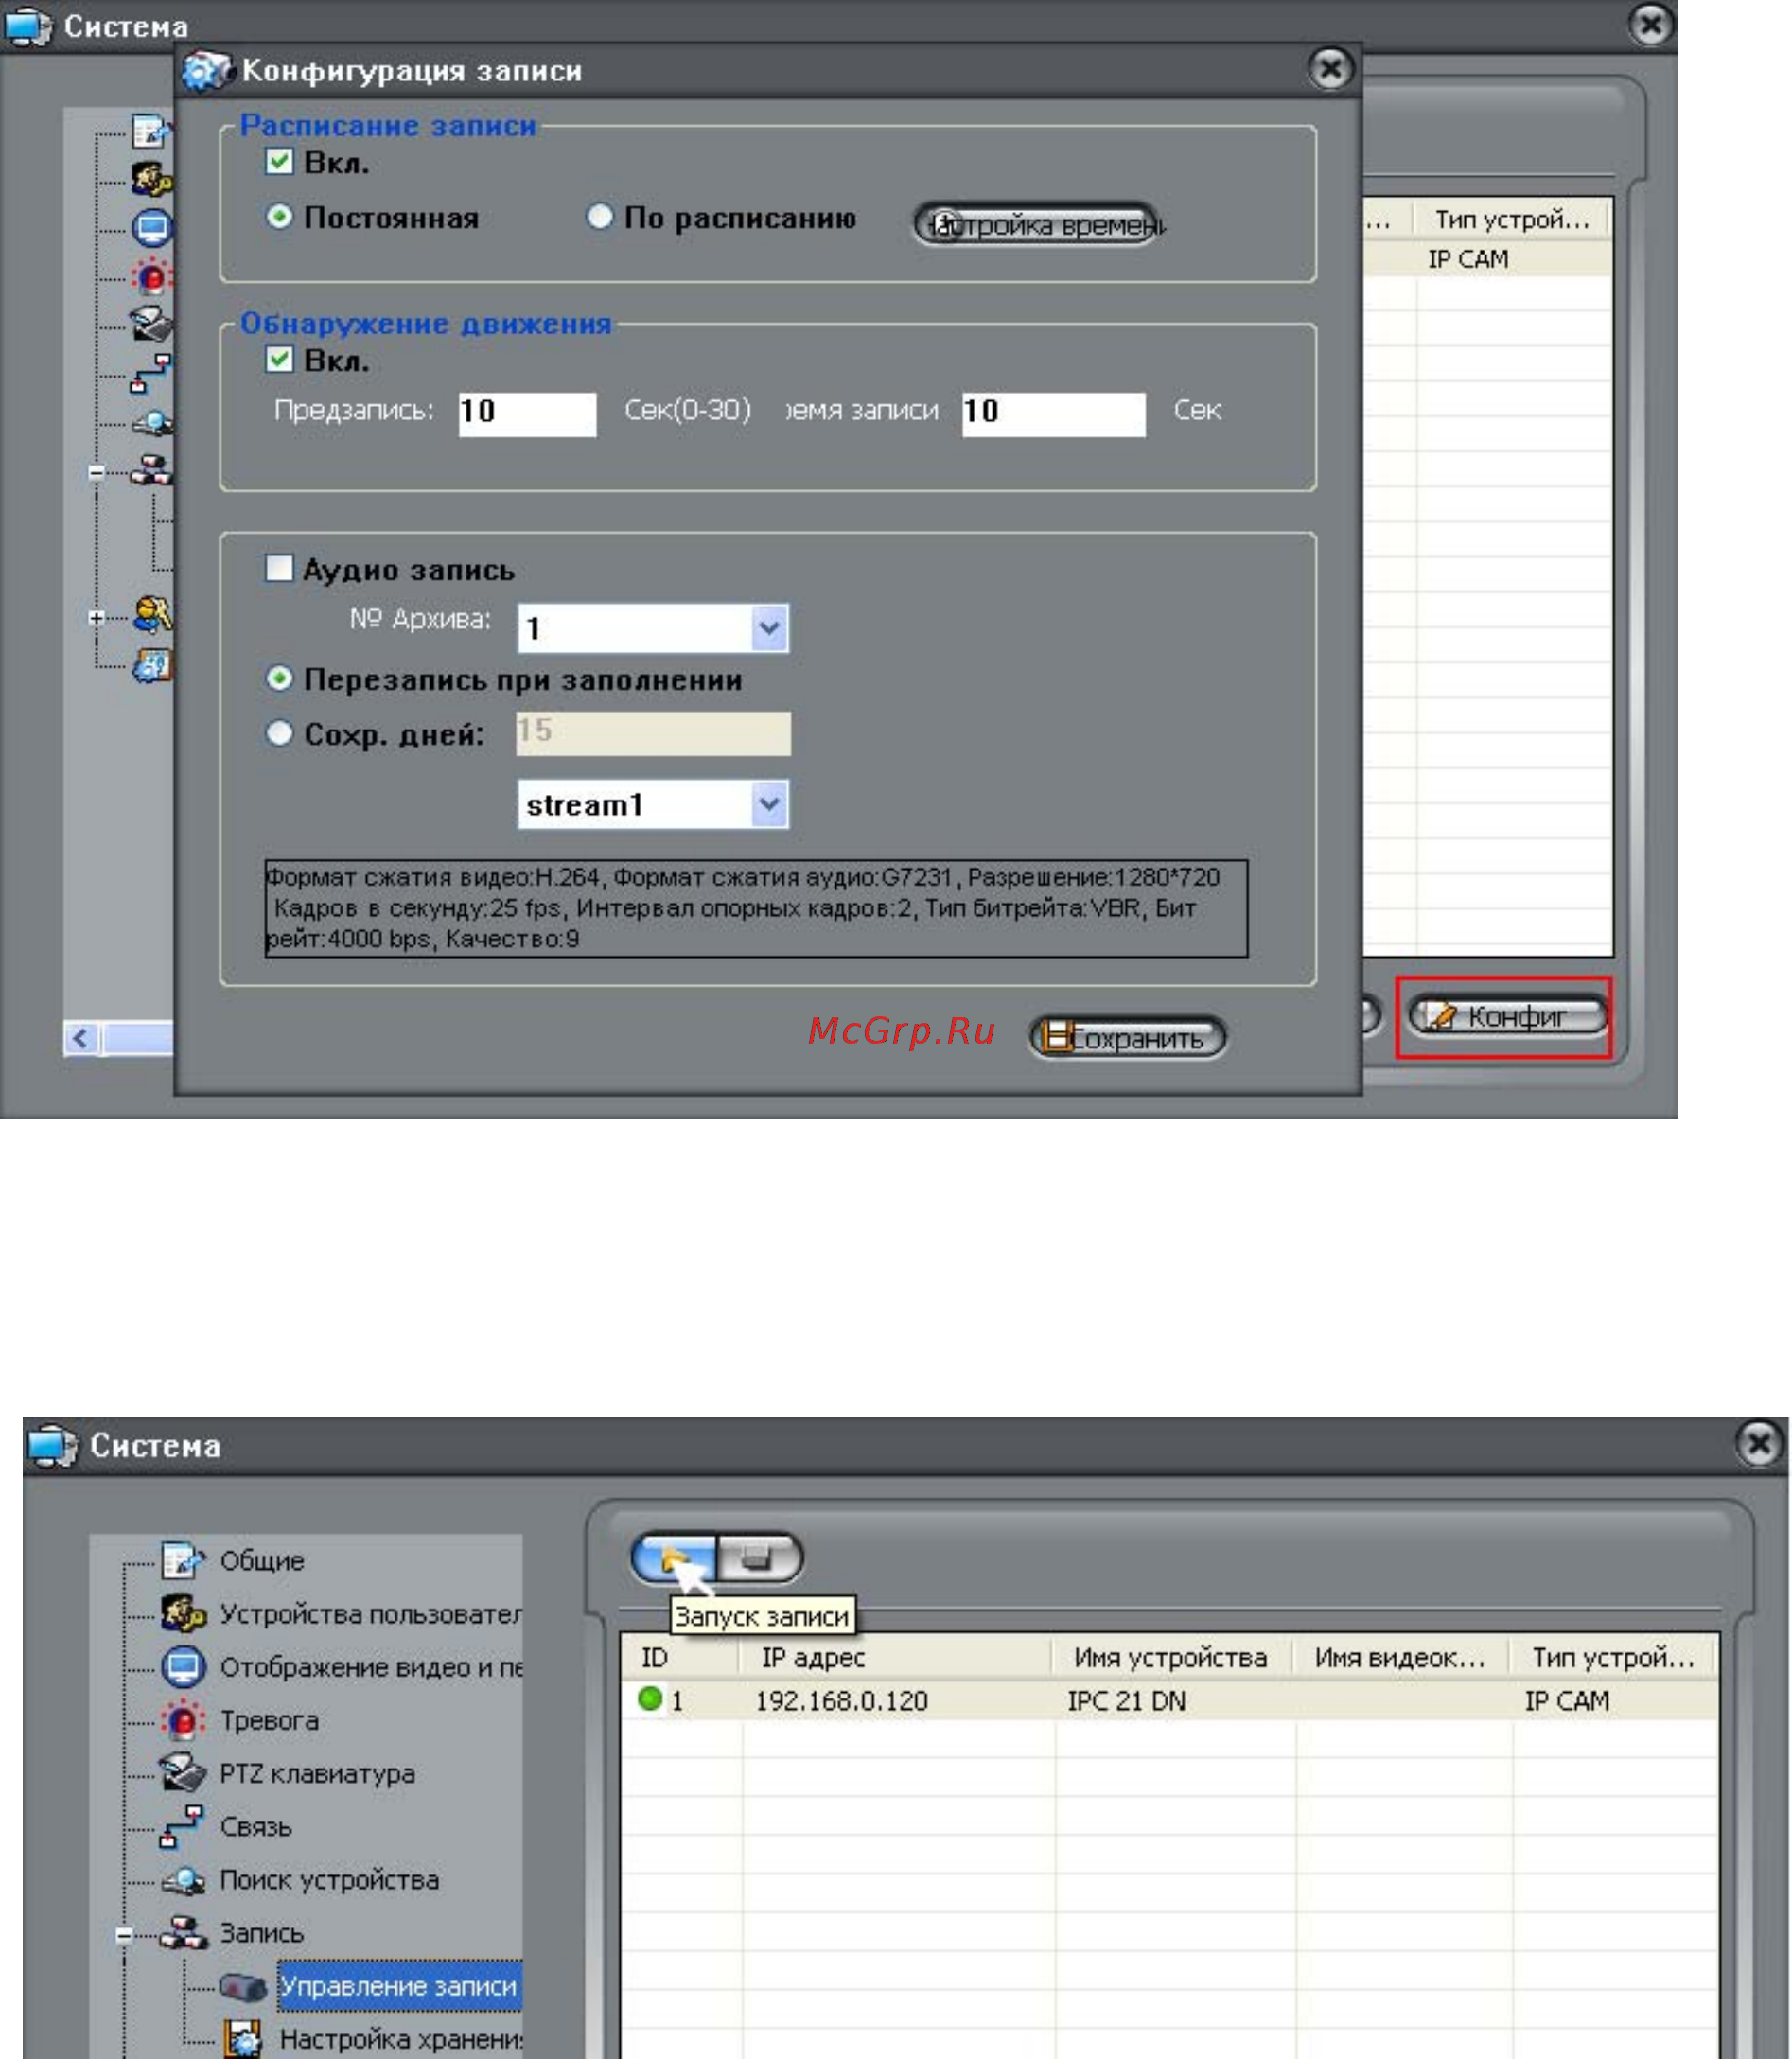Enable recording schedule Вкл. checkbox
Image resolution: width=1792 pixels, height=2059 pixels.
(x=279, y=161)
